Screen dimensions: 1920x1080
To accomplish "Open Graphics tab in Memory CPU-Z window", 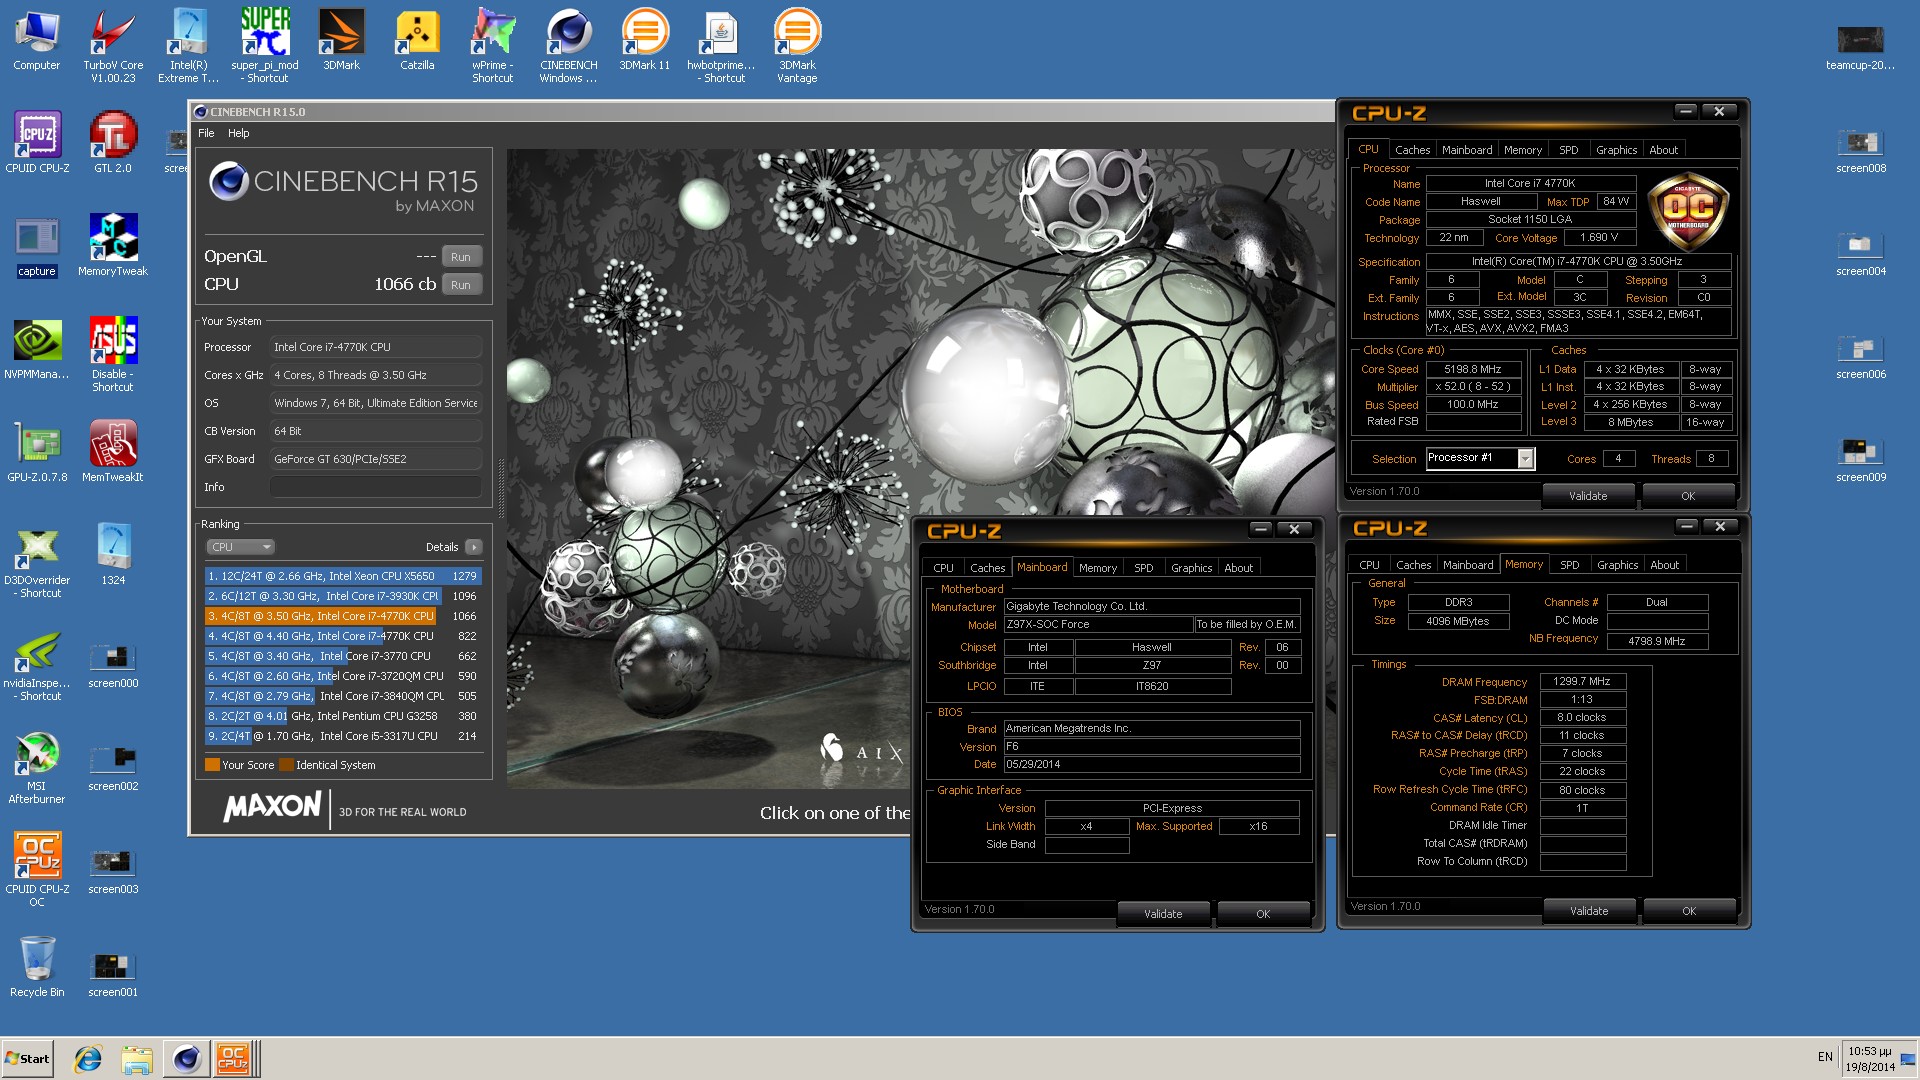I will 1617,565.
